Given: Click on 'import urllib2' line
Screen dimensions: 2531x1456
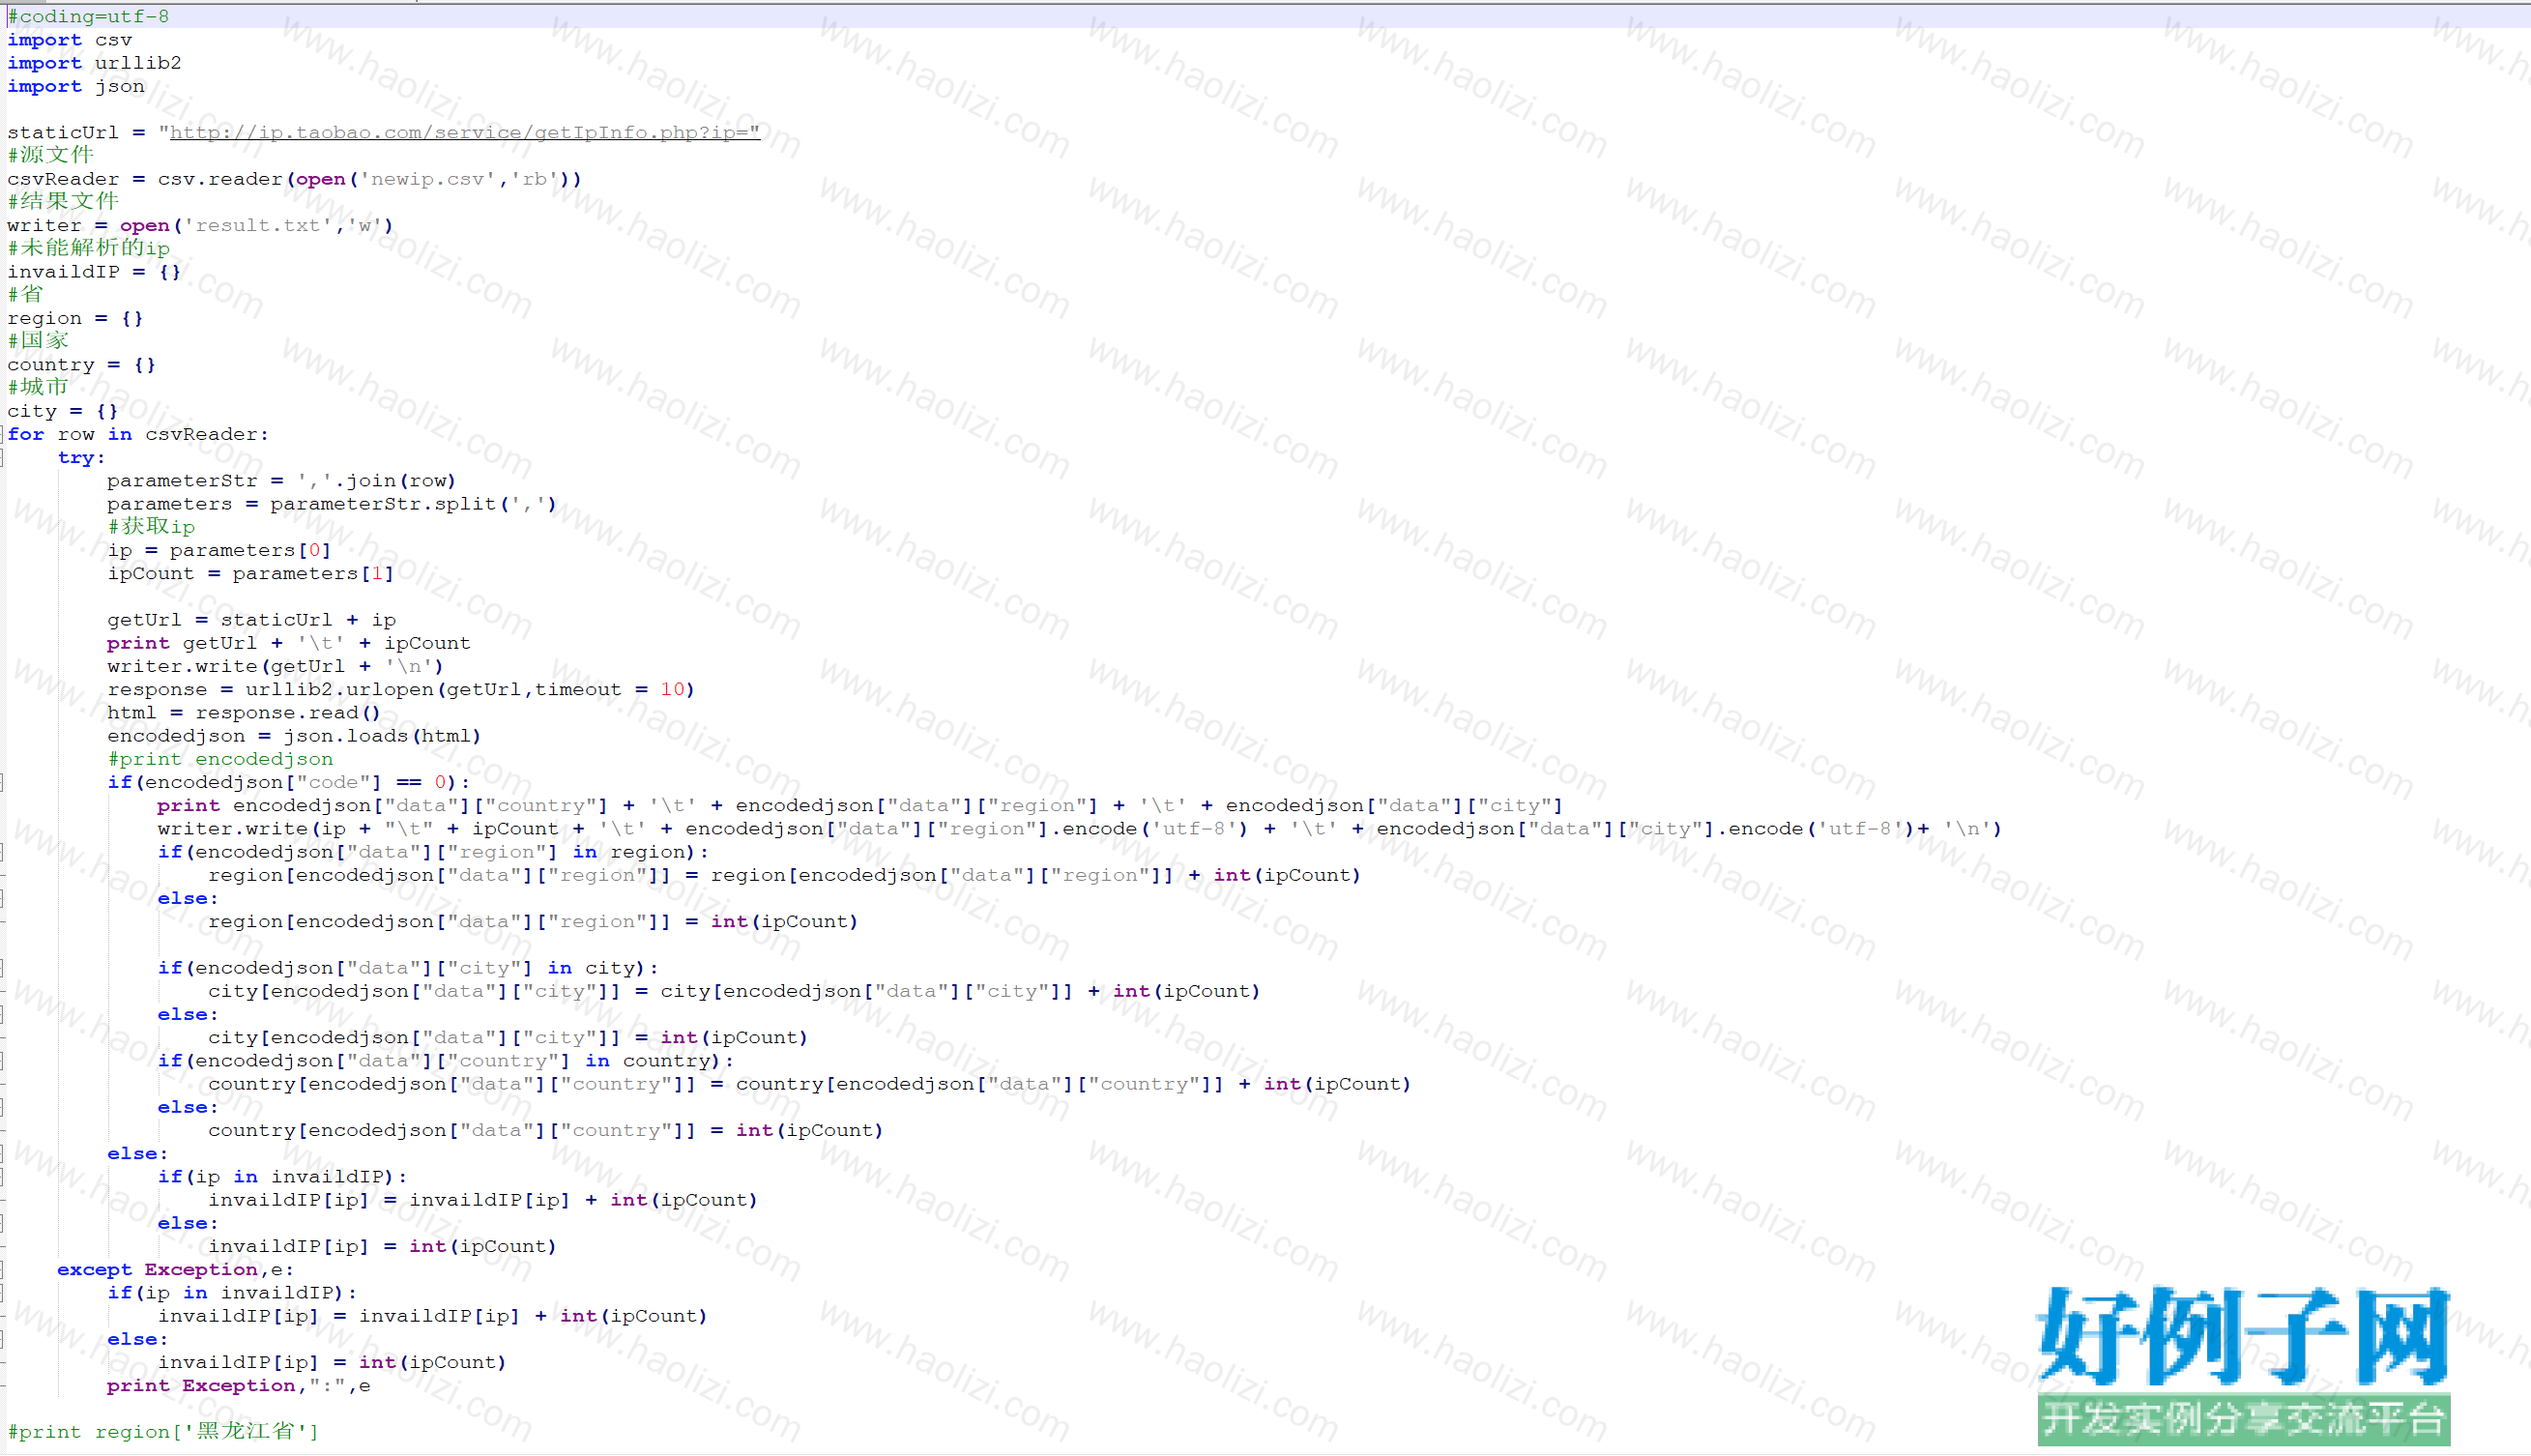Looking at the screenshot, I should (x=95, y=63).
